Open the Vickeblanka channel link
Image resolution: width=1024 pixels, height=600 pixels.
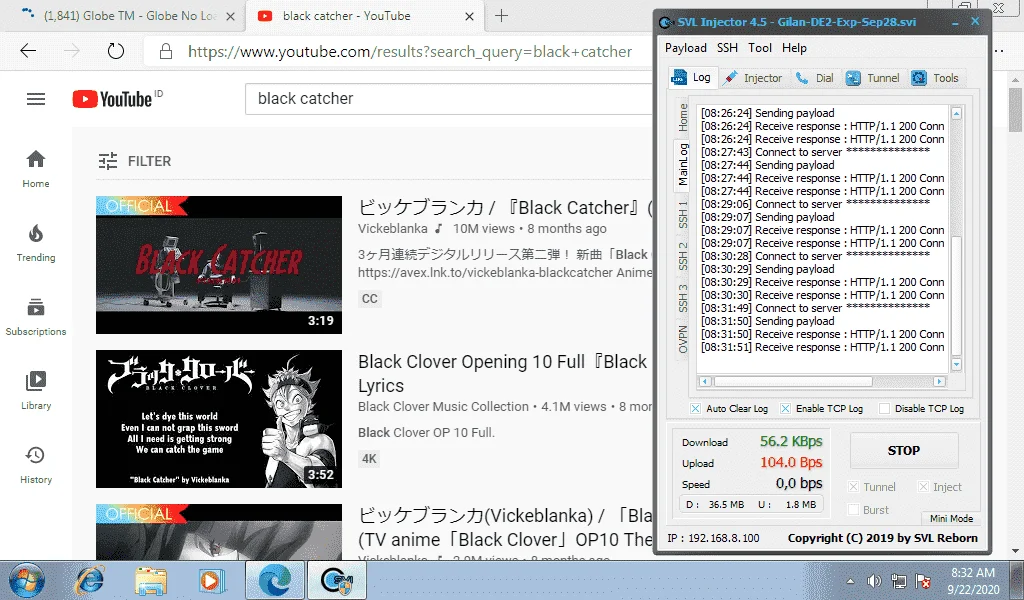coord(392,229)
